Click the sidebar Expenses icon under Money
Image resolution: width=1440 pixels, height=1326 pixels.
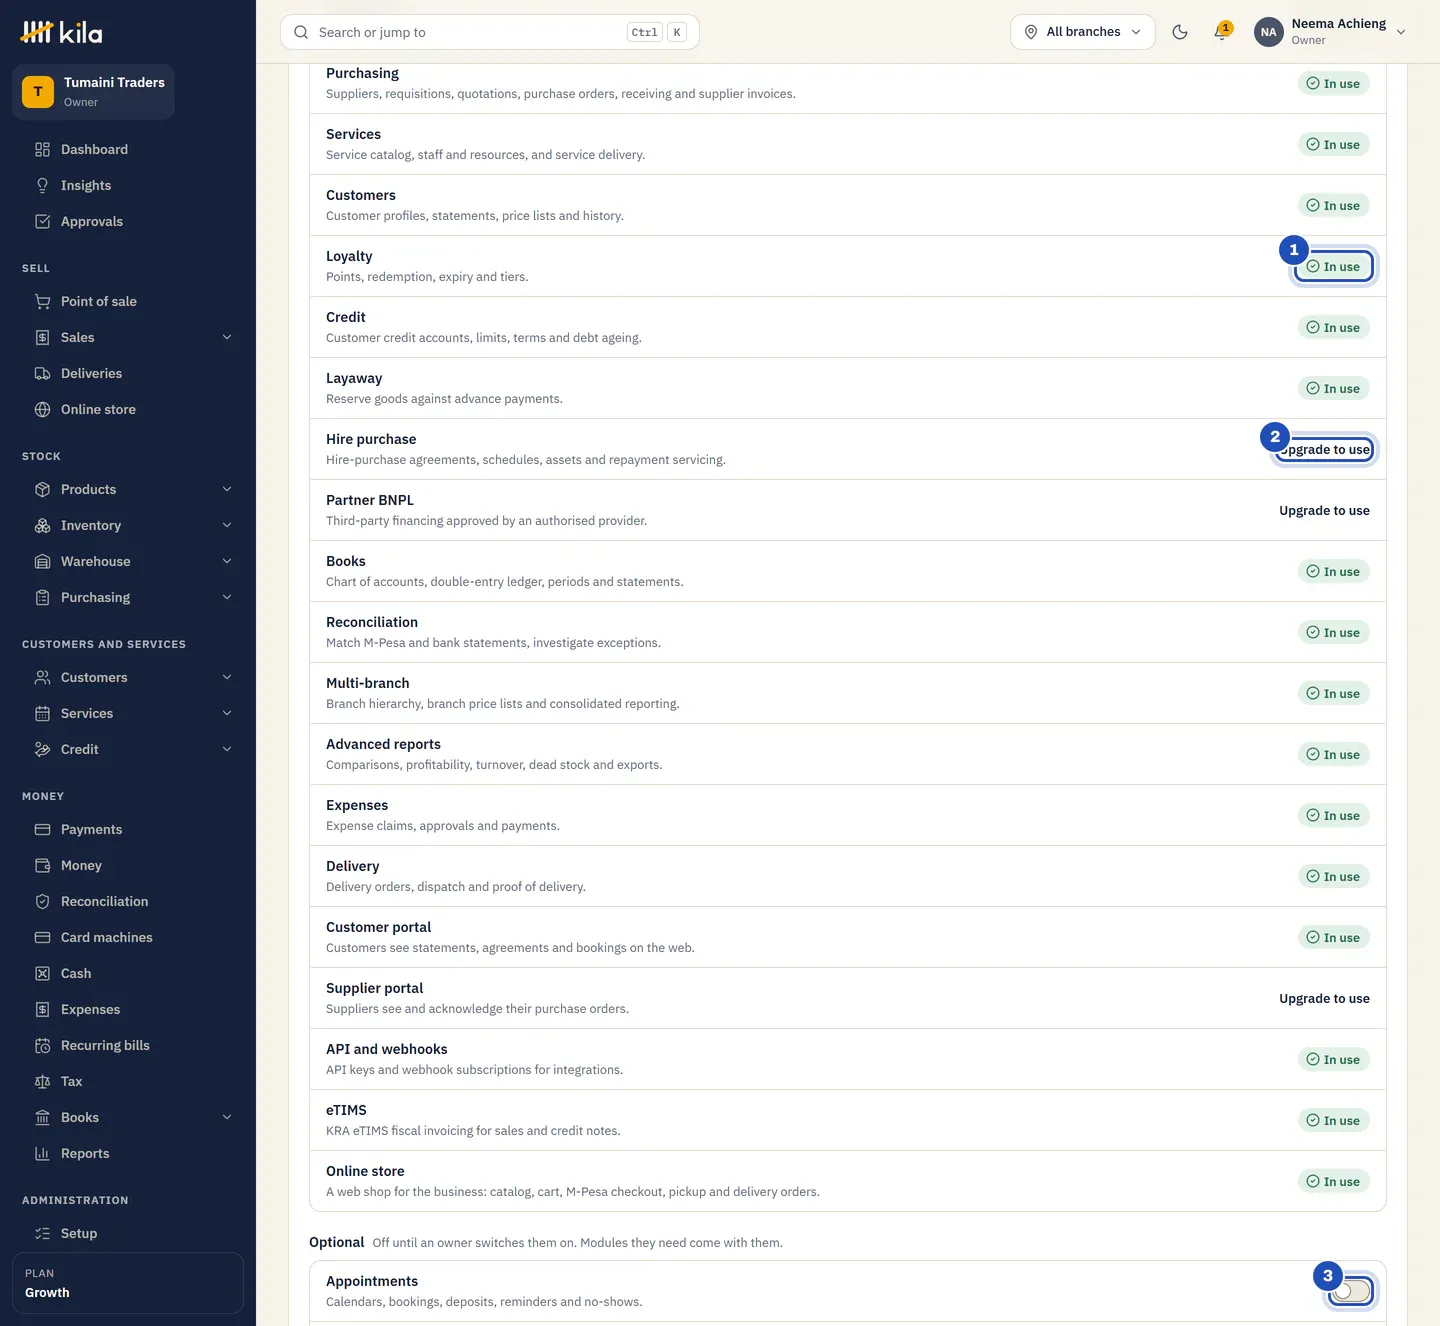(x=42, y=1009)
